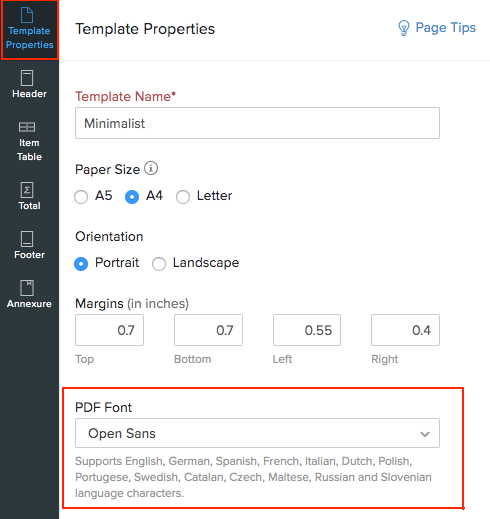The image size is (490, 519).
Task: Click the Total sigma icon
Action: [x=27, y=190]
